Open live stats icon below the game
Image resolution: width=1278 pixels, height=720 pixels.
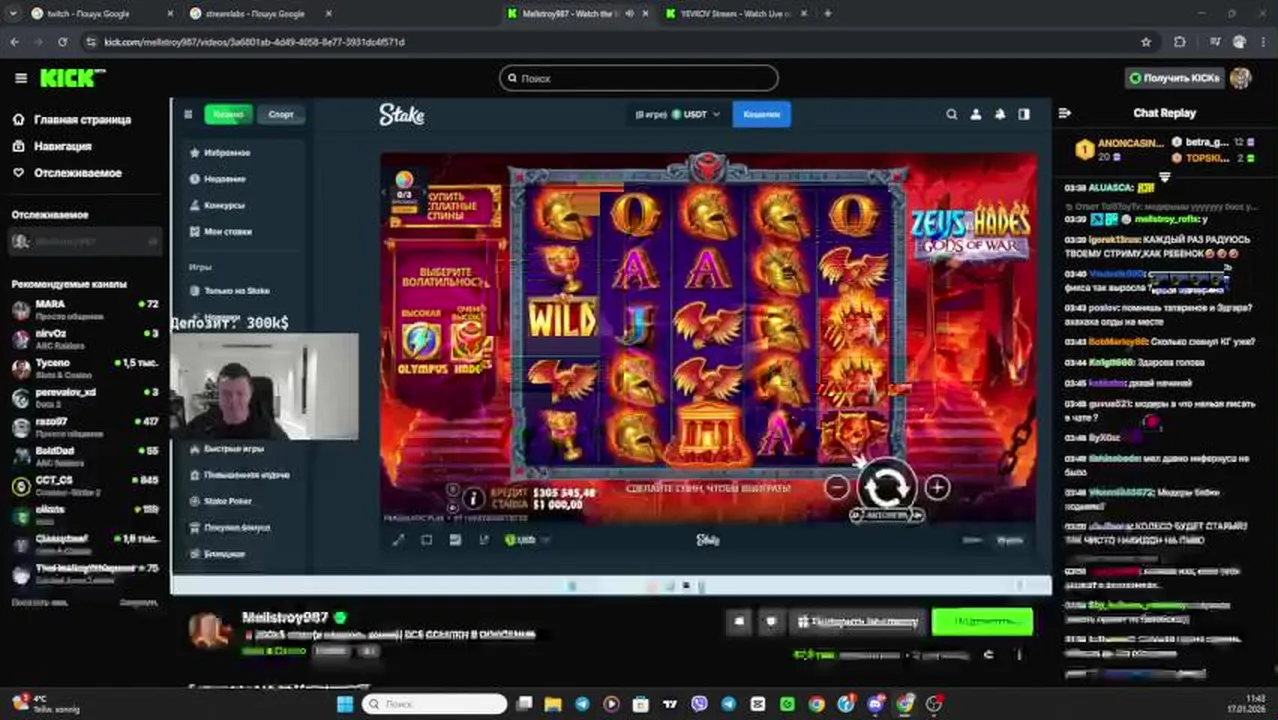455,540
